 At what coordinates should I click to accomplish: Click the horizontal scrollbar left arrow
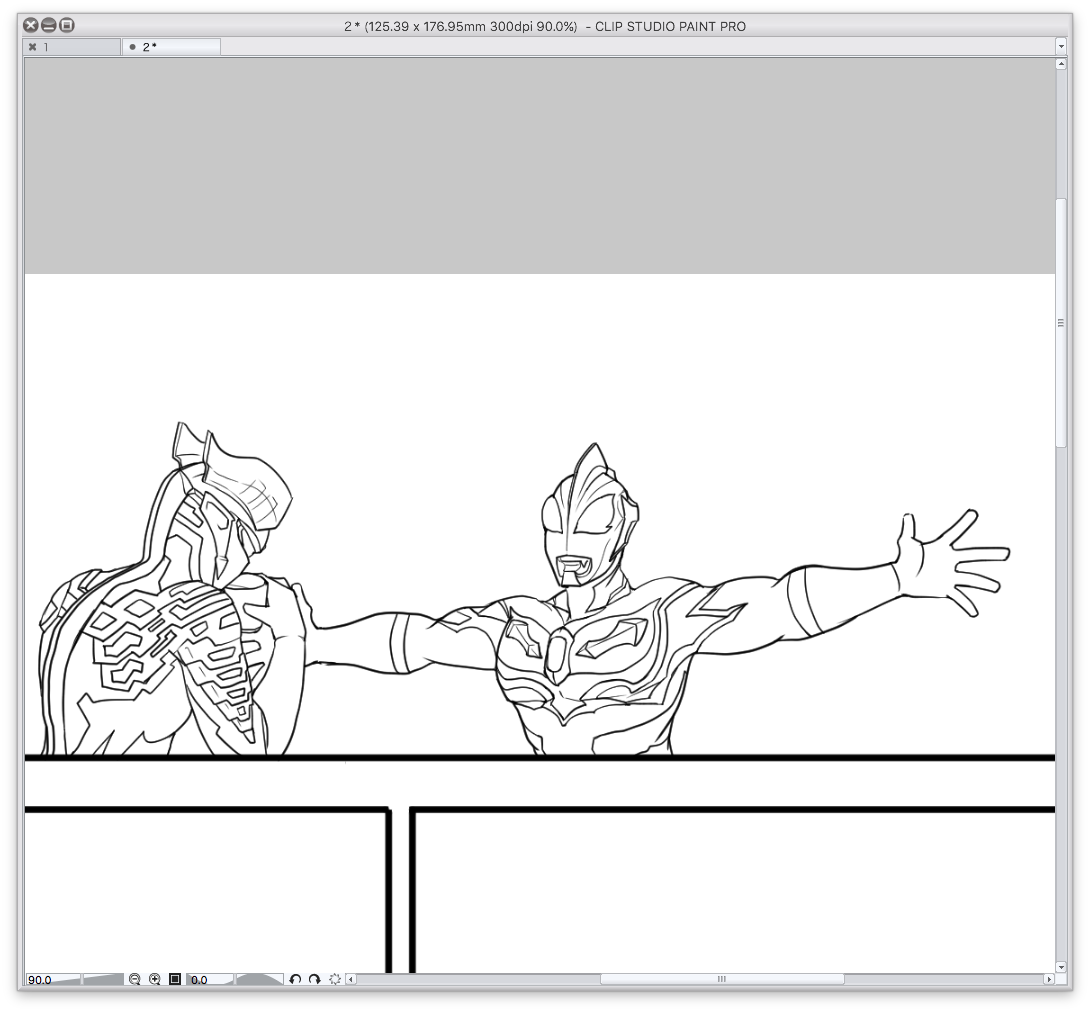[351, 979]
